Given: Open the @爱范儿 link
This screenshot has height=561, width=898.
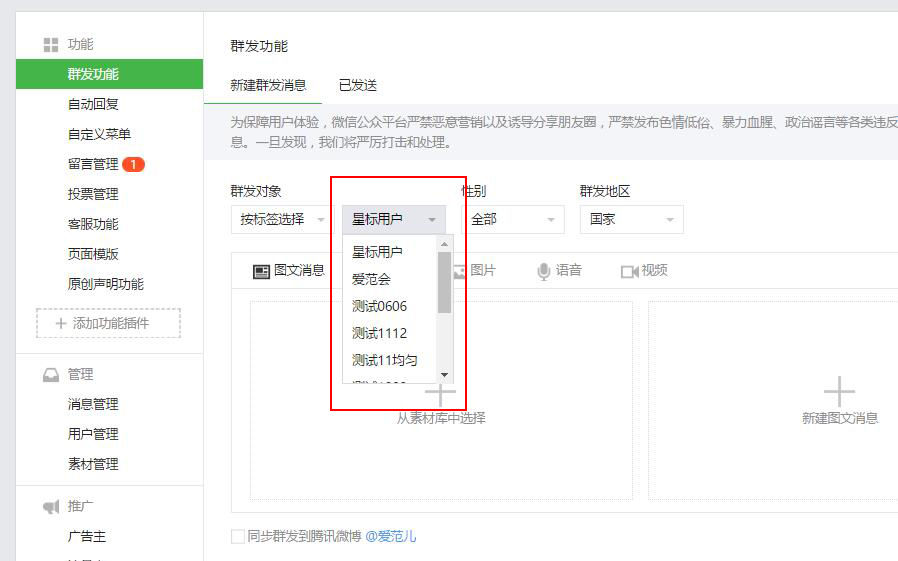Looking at the screenshot, I should (x=390, y=537).
